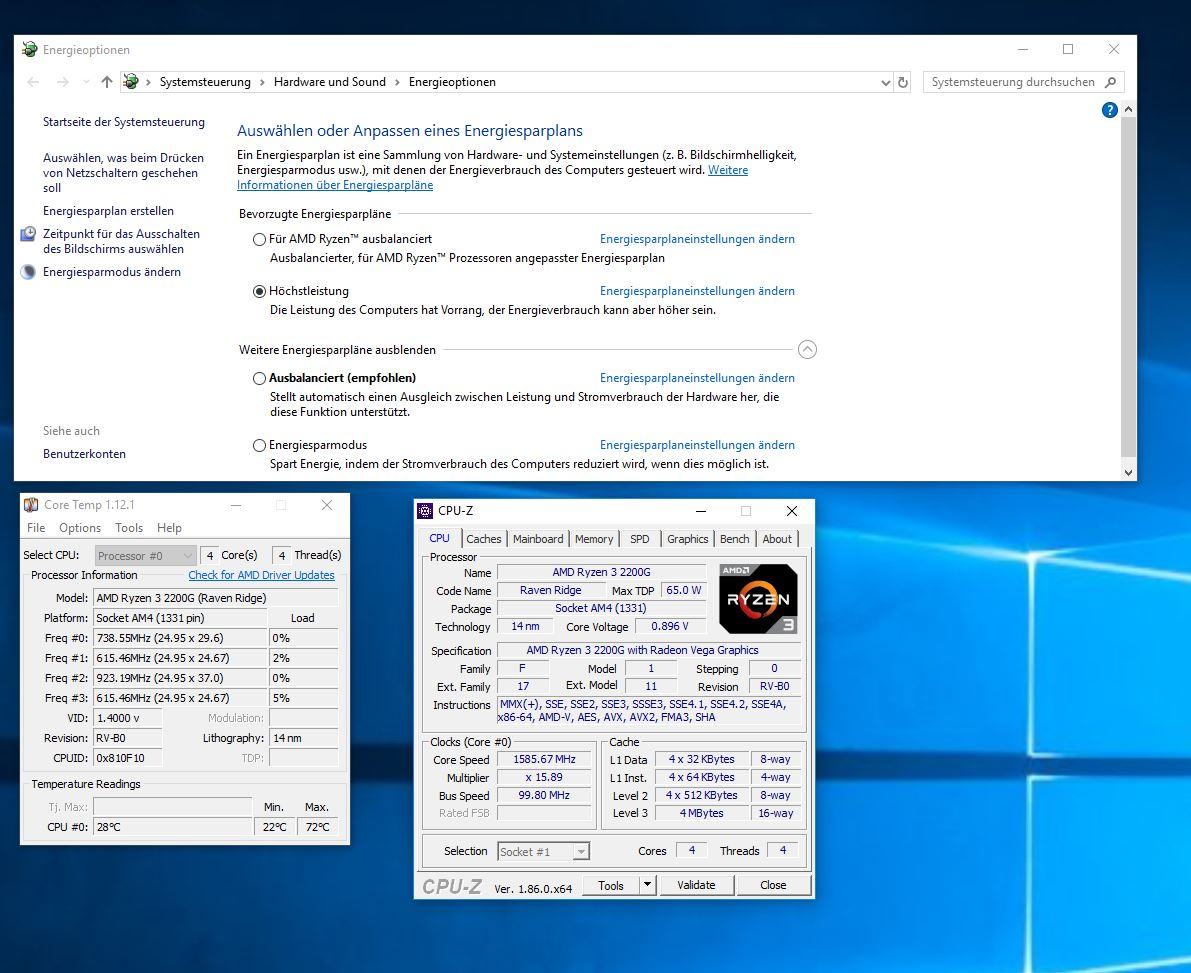This screenshot has height=973, width=1191.
Task: Open recent locations dropdown arrow
Action: 86,82
